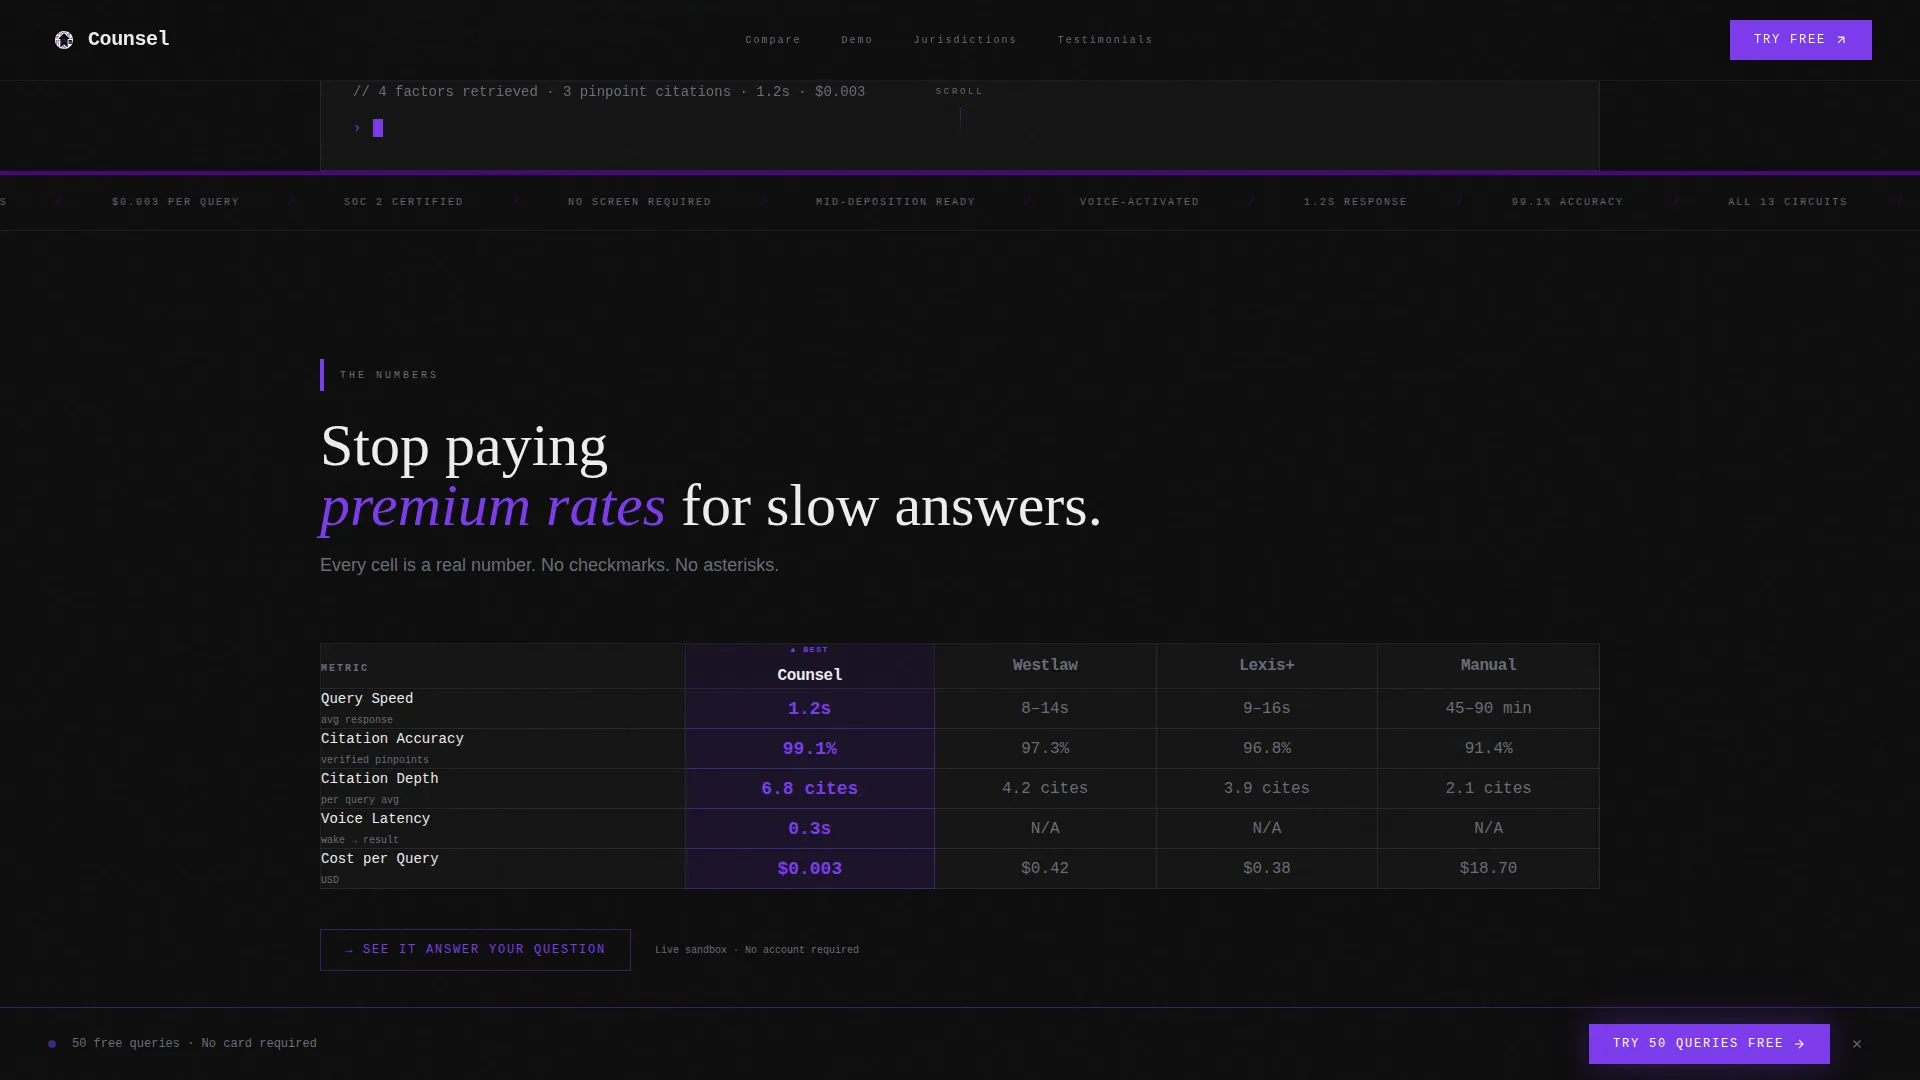Click the $18.70 Manual cost cell
This screenshot has height=1080, width=1920.
[1488, 869]
